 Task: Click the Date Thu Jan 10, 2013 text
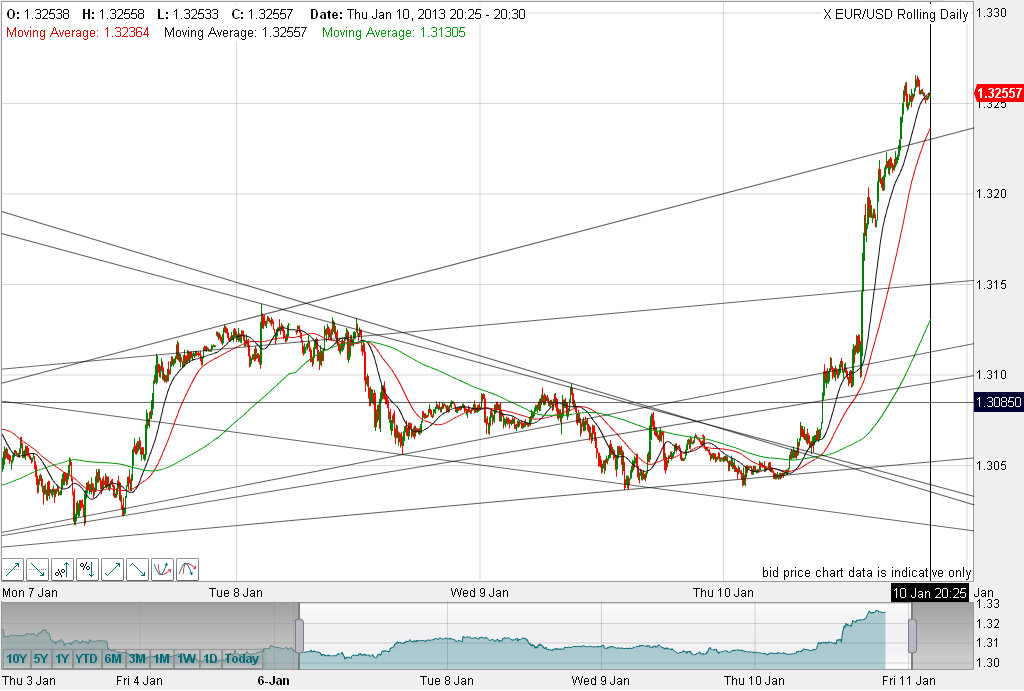[418, 14]
